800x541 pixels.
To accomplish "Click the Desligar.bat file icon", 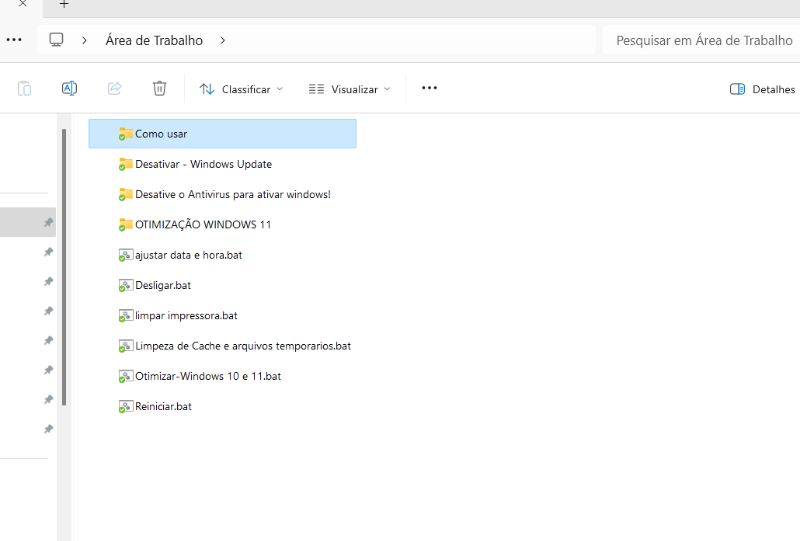I will [x=126, y=285].
